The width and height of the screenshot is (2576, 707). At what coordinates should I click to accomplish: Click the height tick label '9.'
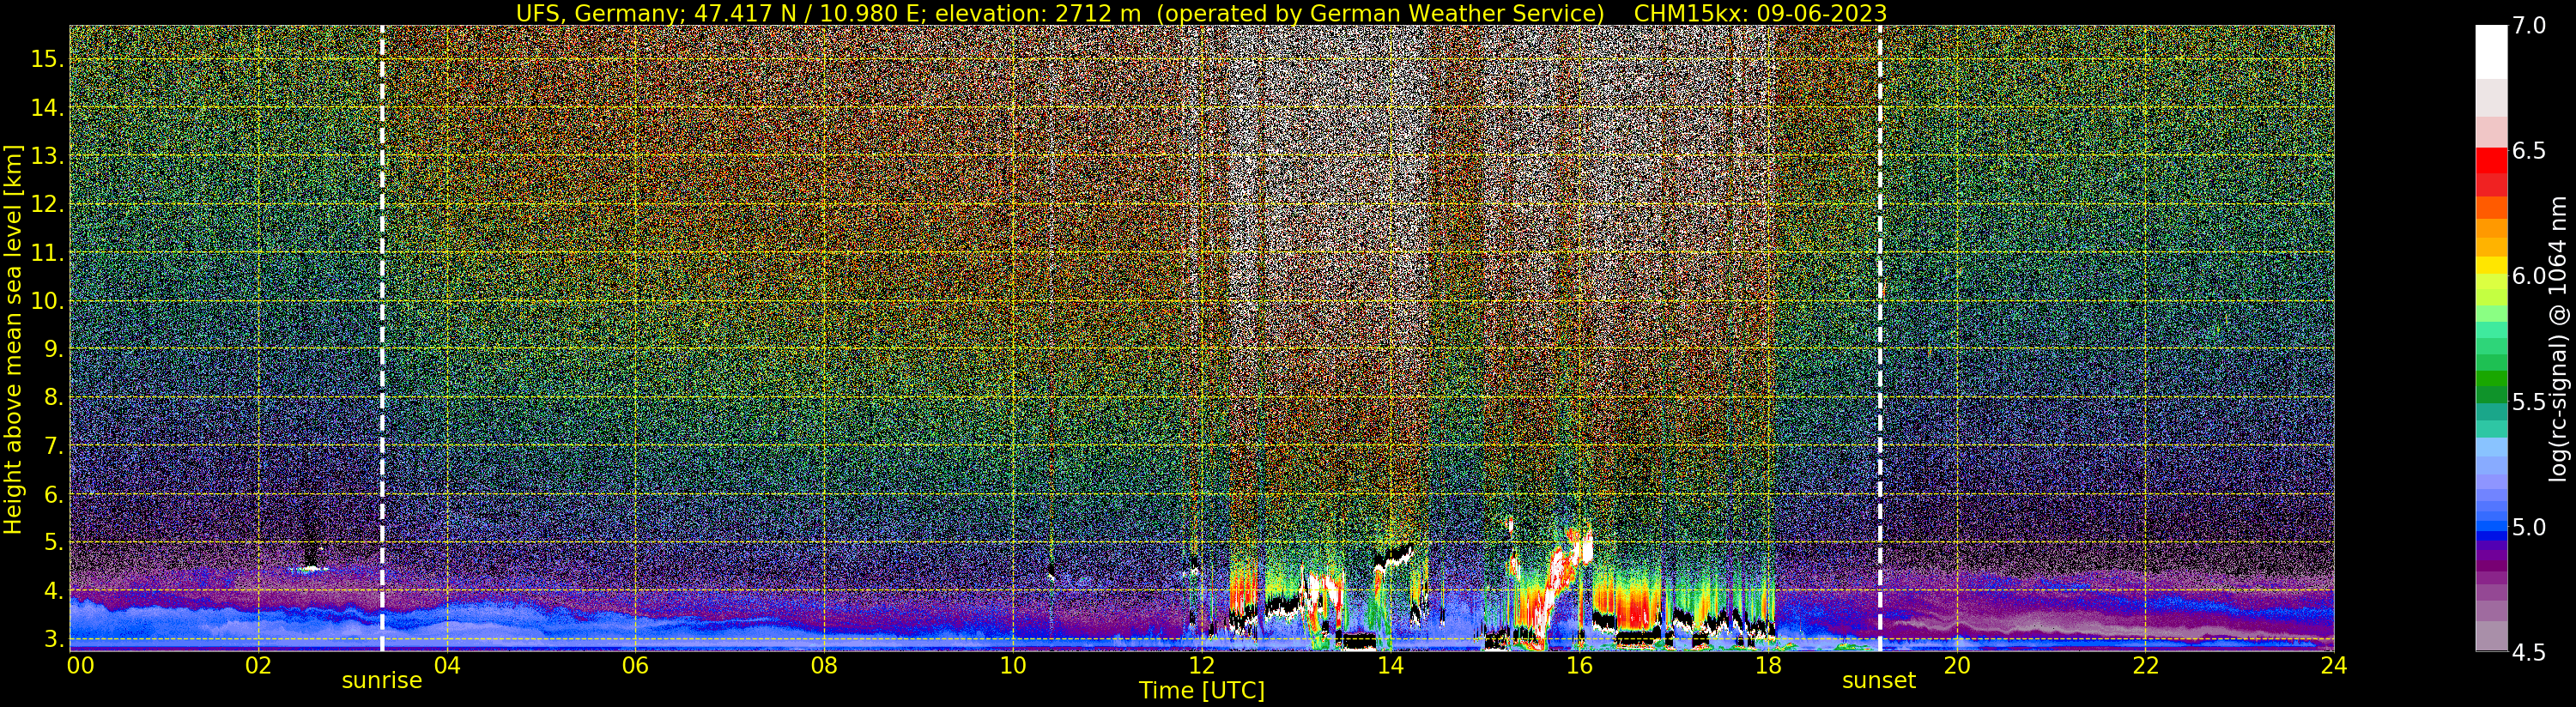point(52,349)
